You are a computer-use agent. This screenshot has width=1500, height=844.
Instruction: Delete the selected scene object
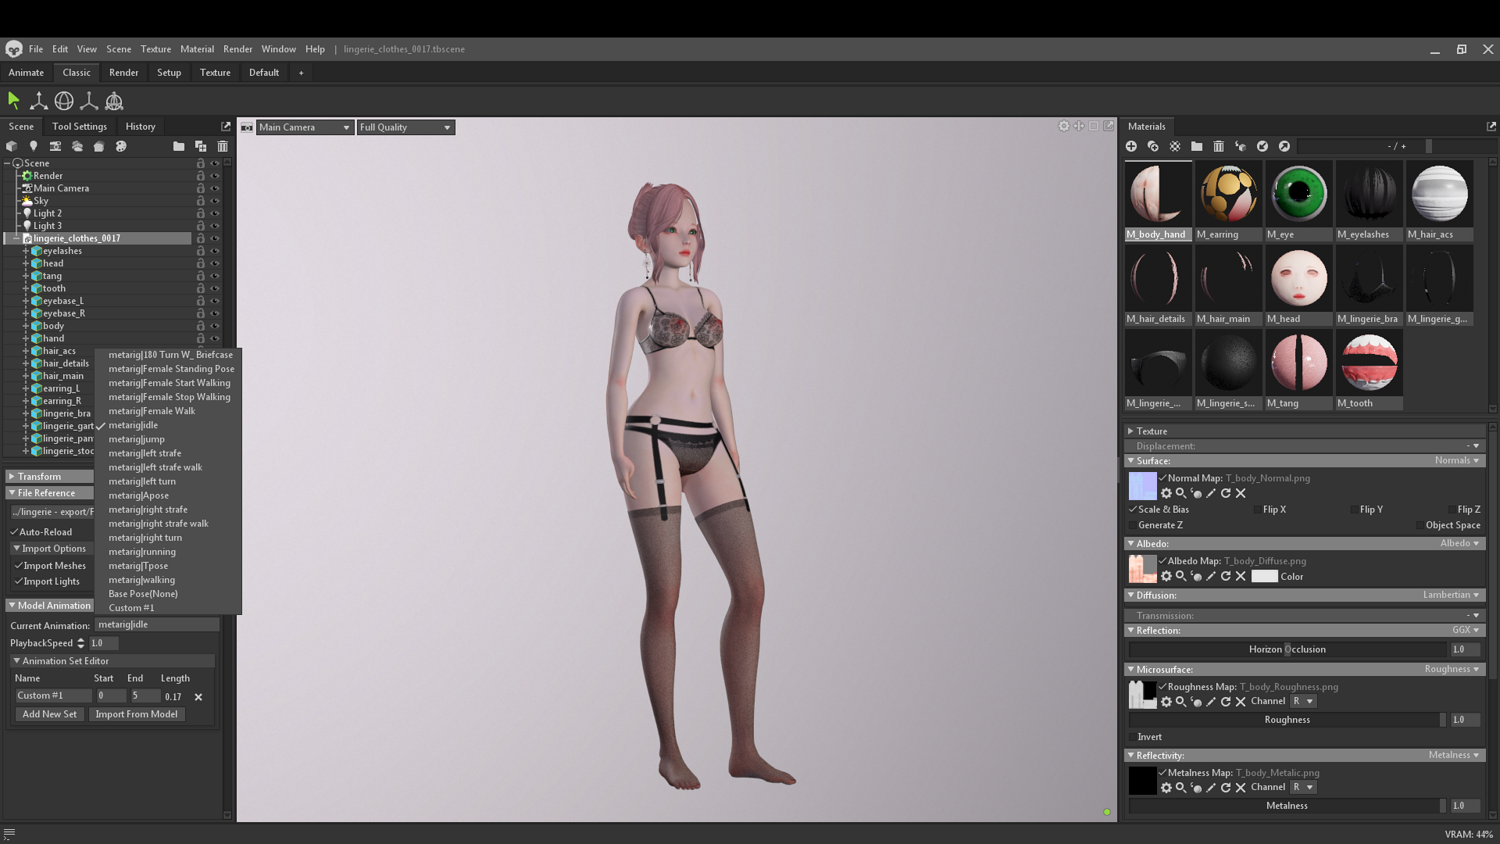click(x=222, y=146)
